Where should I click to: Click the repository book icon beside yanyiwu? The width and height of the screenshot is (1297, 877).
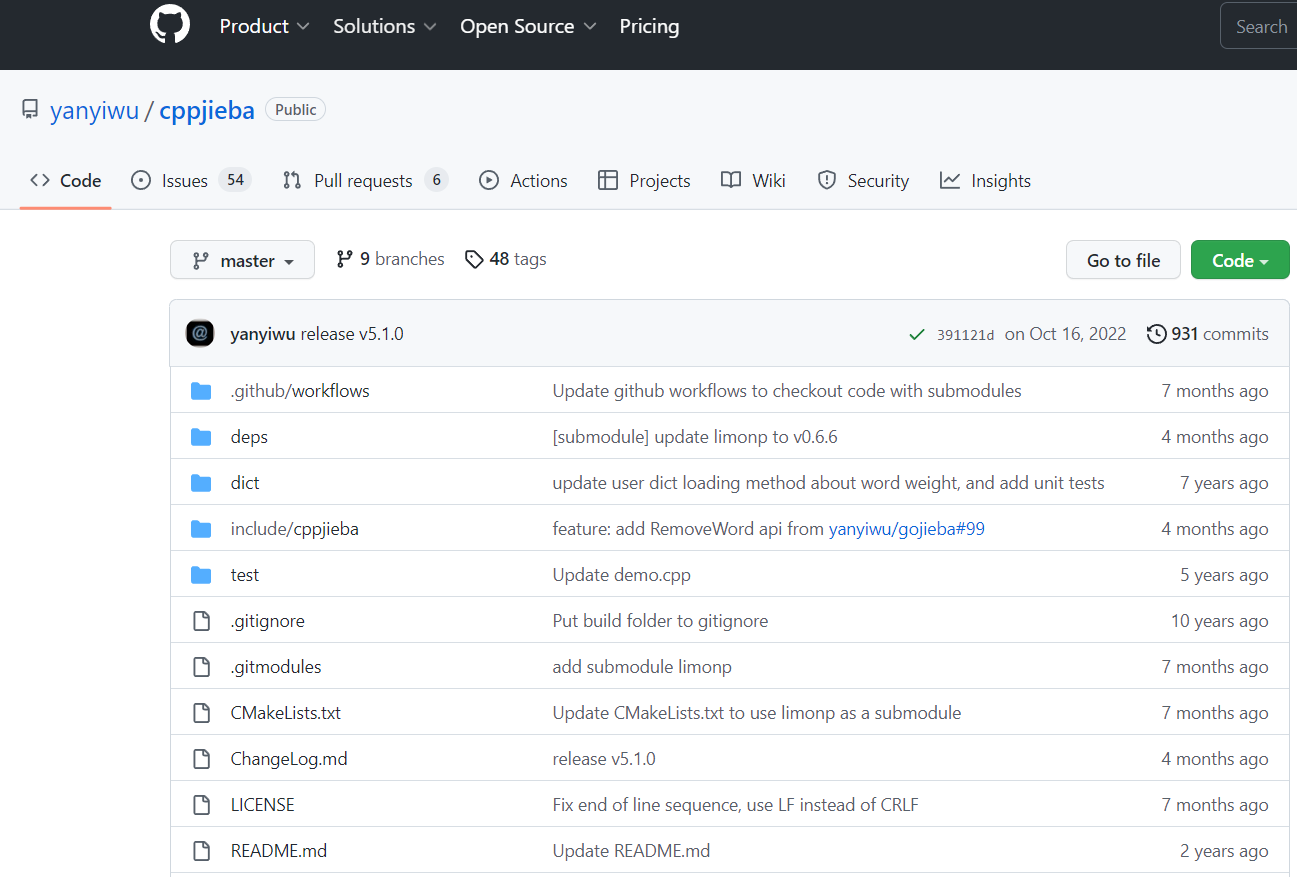click(x=30, y=110)
